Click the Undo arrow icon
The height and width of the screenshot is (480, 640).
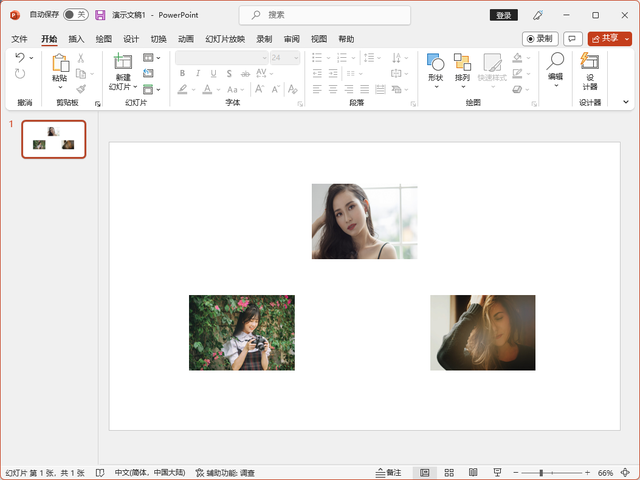pyautogui.click(x=20, y=58)
